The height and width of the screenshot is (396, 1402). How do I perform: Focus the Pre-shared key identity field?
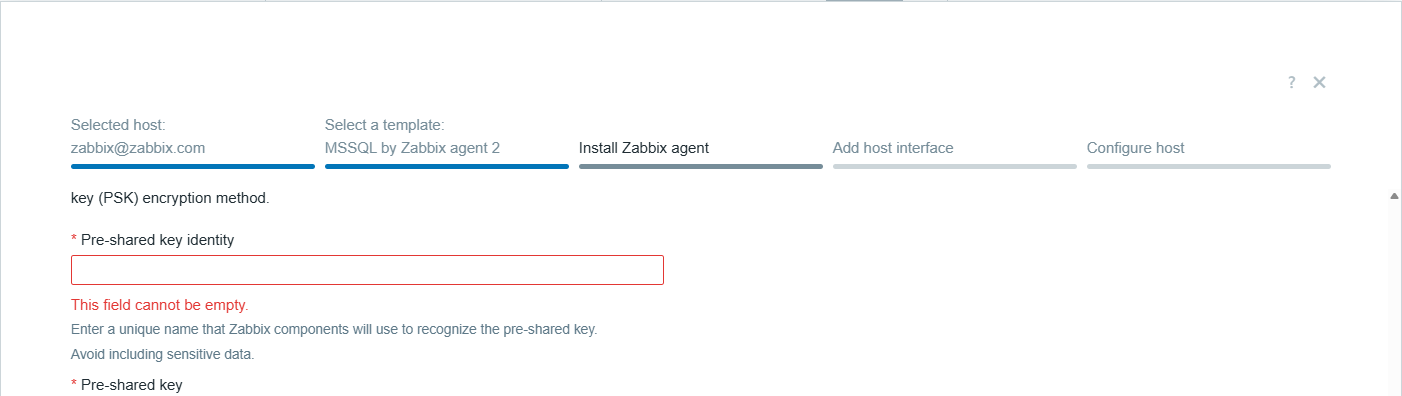coord(367,270)
